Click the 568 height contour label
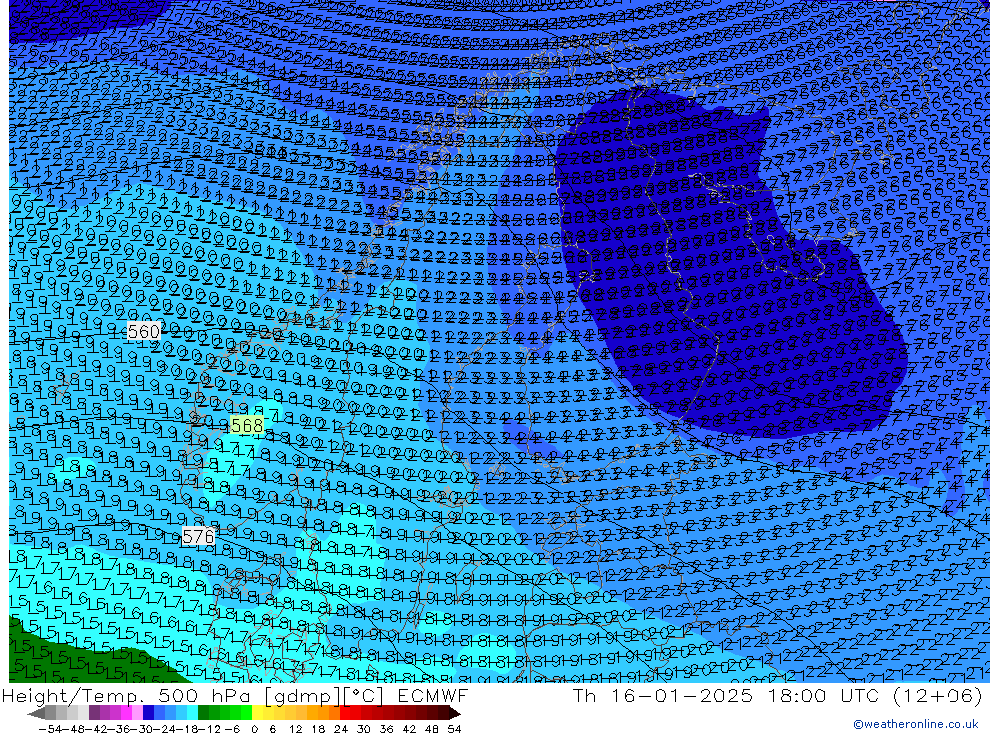The image size is (1000, 733). (x=246, y=426)
